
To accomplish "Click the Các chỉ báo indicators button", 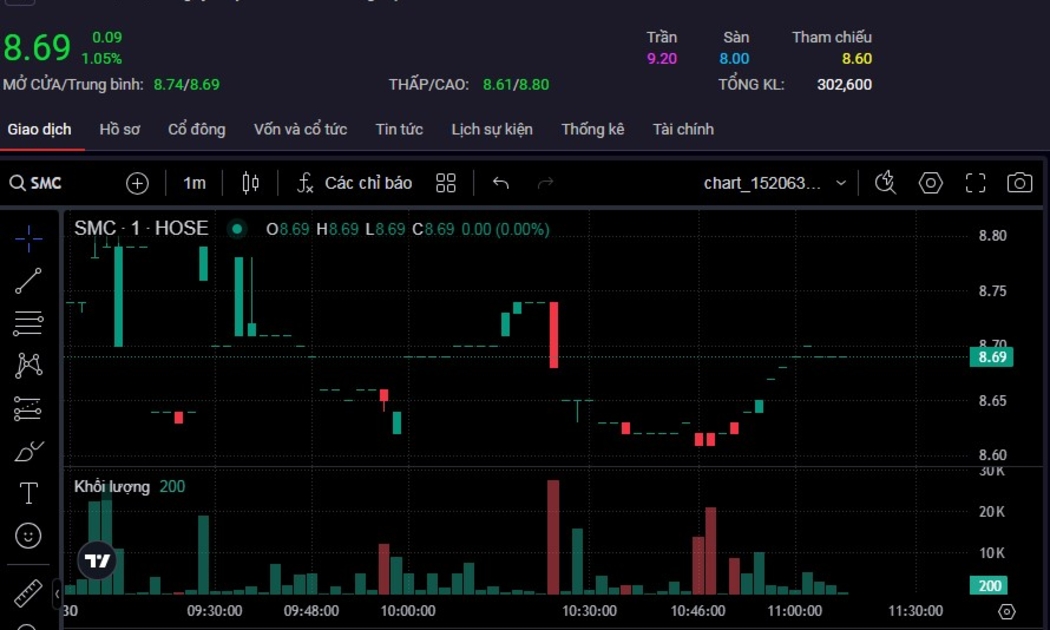I will pos(355,183).
